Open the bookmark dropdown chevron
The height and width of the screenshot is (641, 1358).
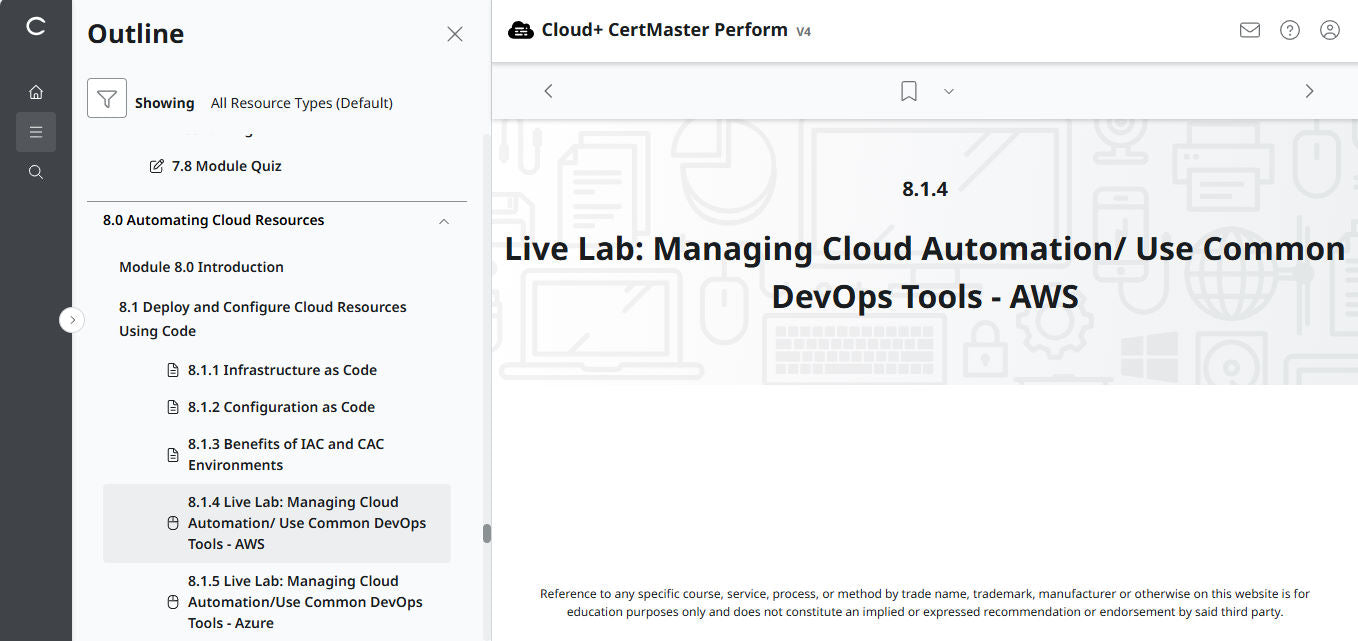coord(948,91)
